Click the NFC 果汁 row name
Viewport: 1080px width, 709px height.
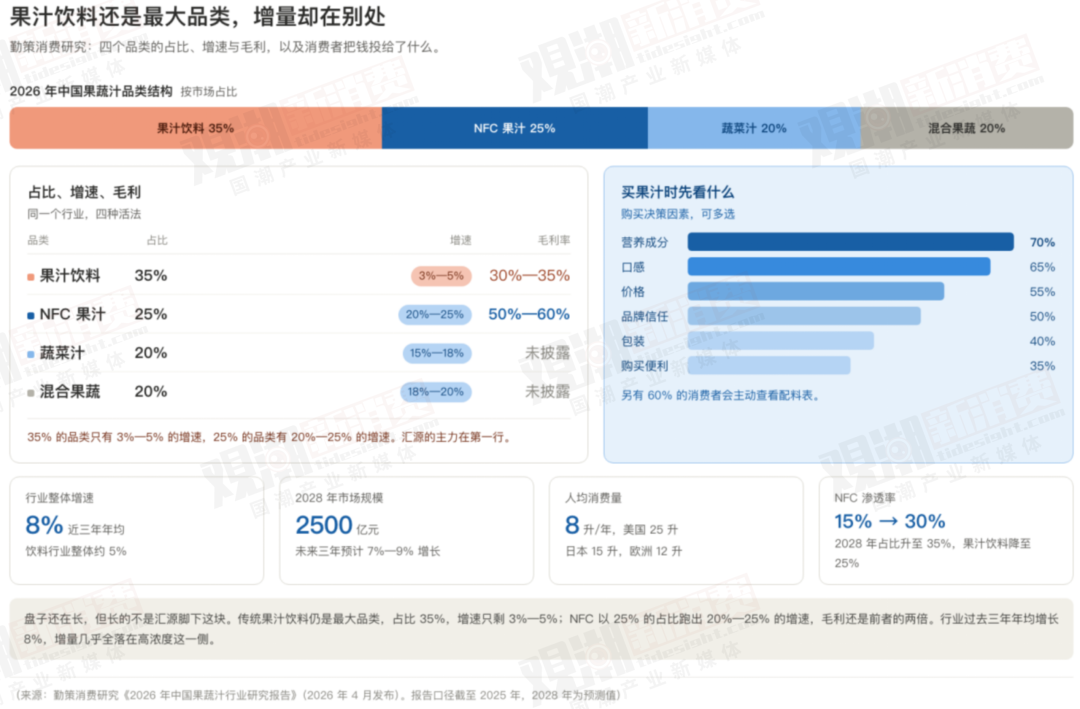pyautogui.click(x=72, y=314)
